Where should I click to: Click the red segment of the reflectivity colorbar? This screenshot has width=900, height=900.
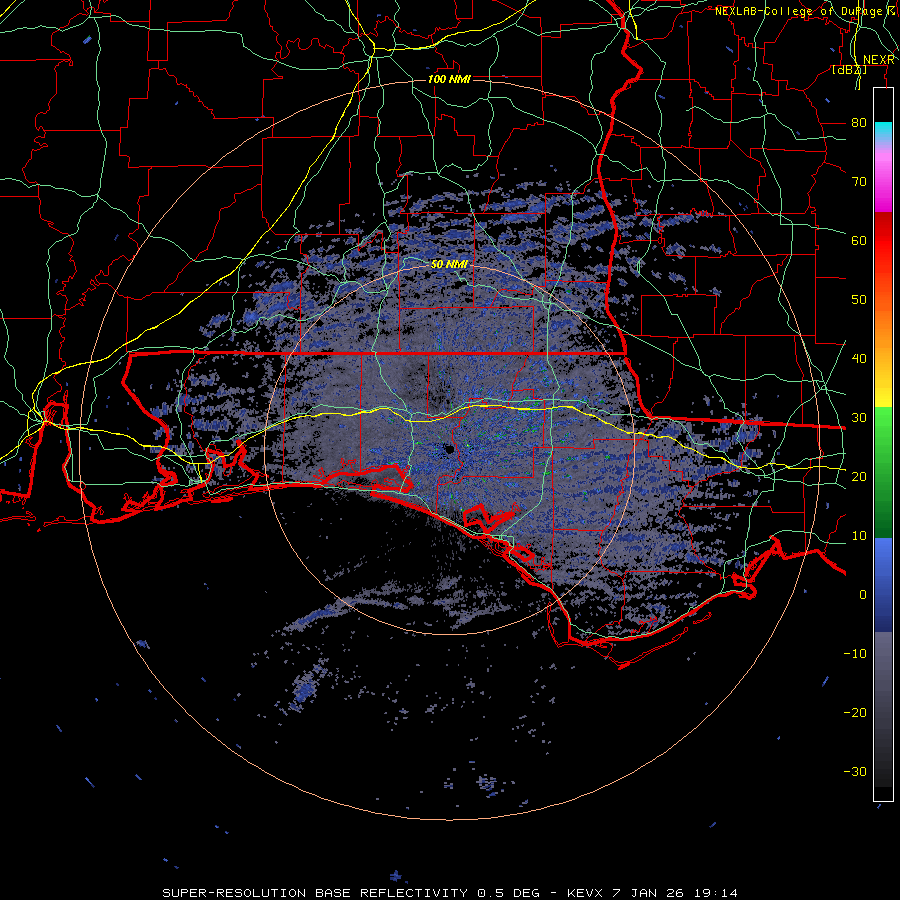tap(883, 241)
